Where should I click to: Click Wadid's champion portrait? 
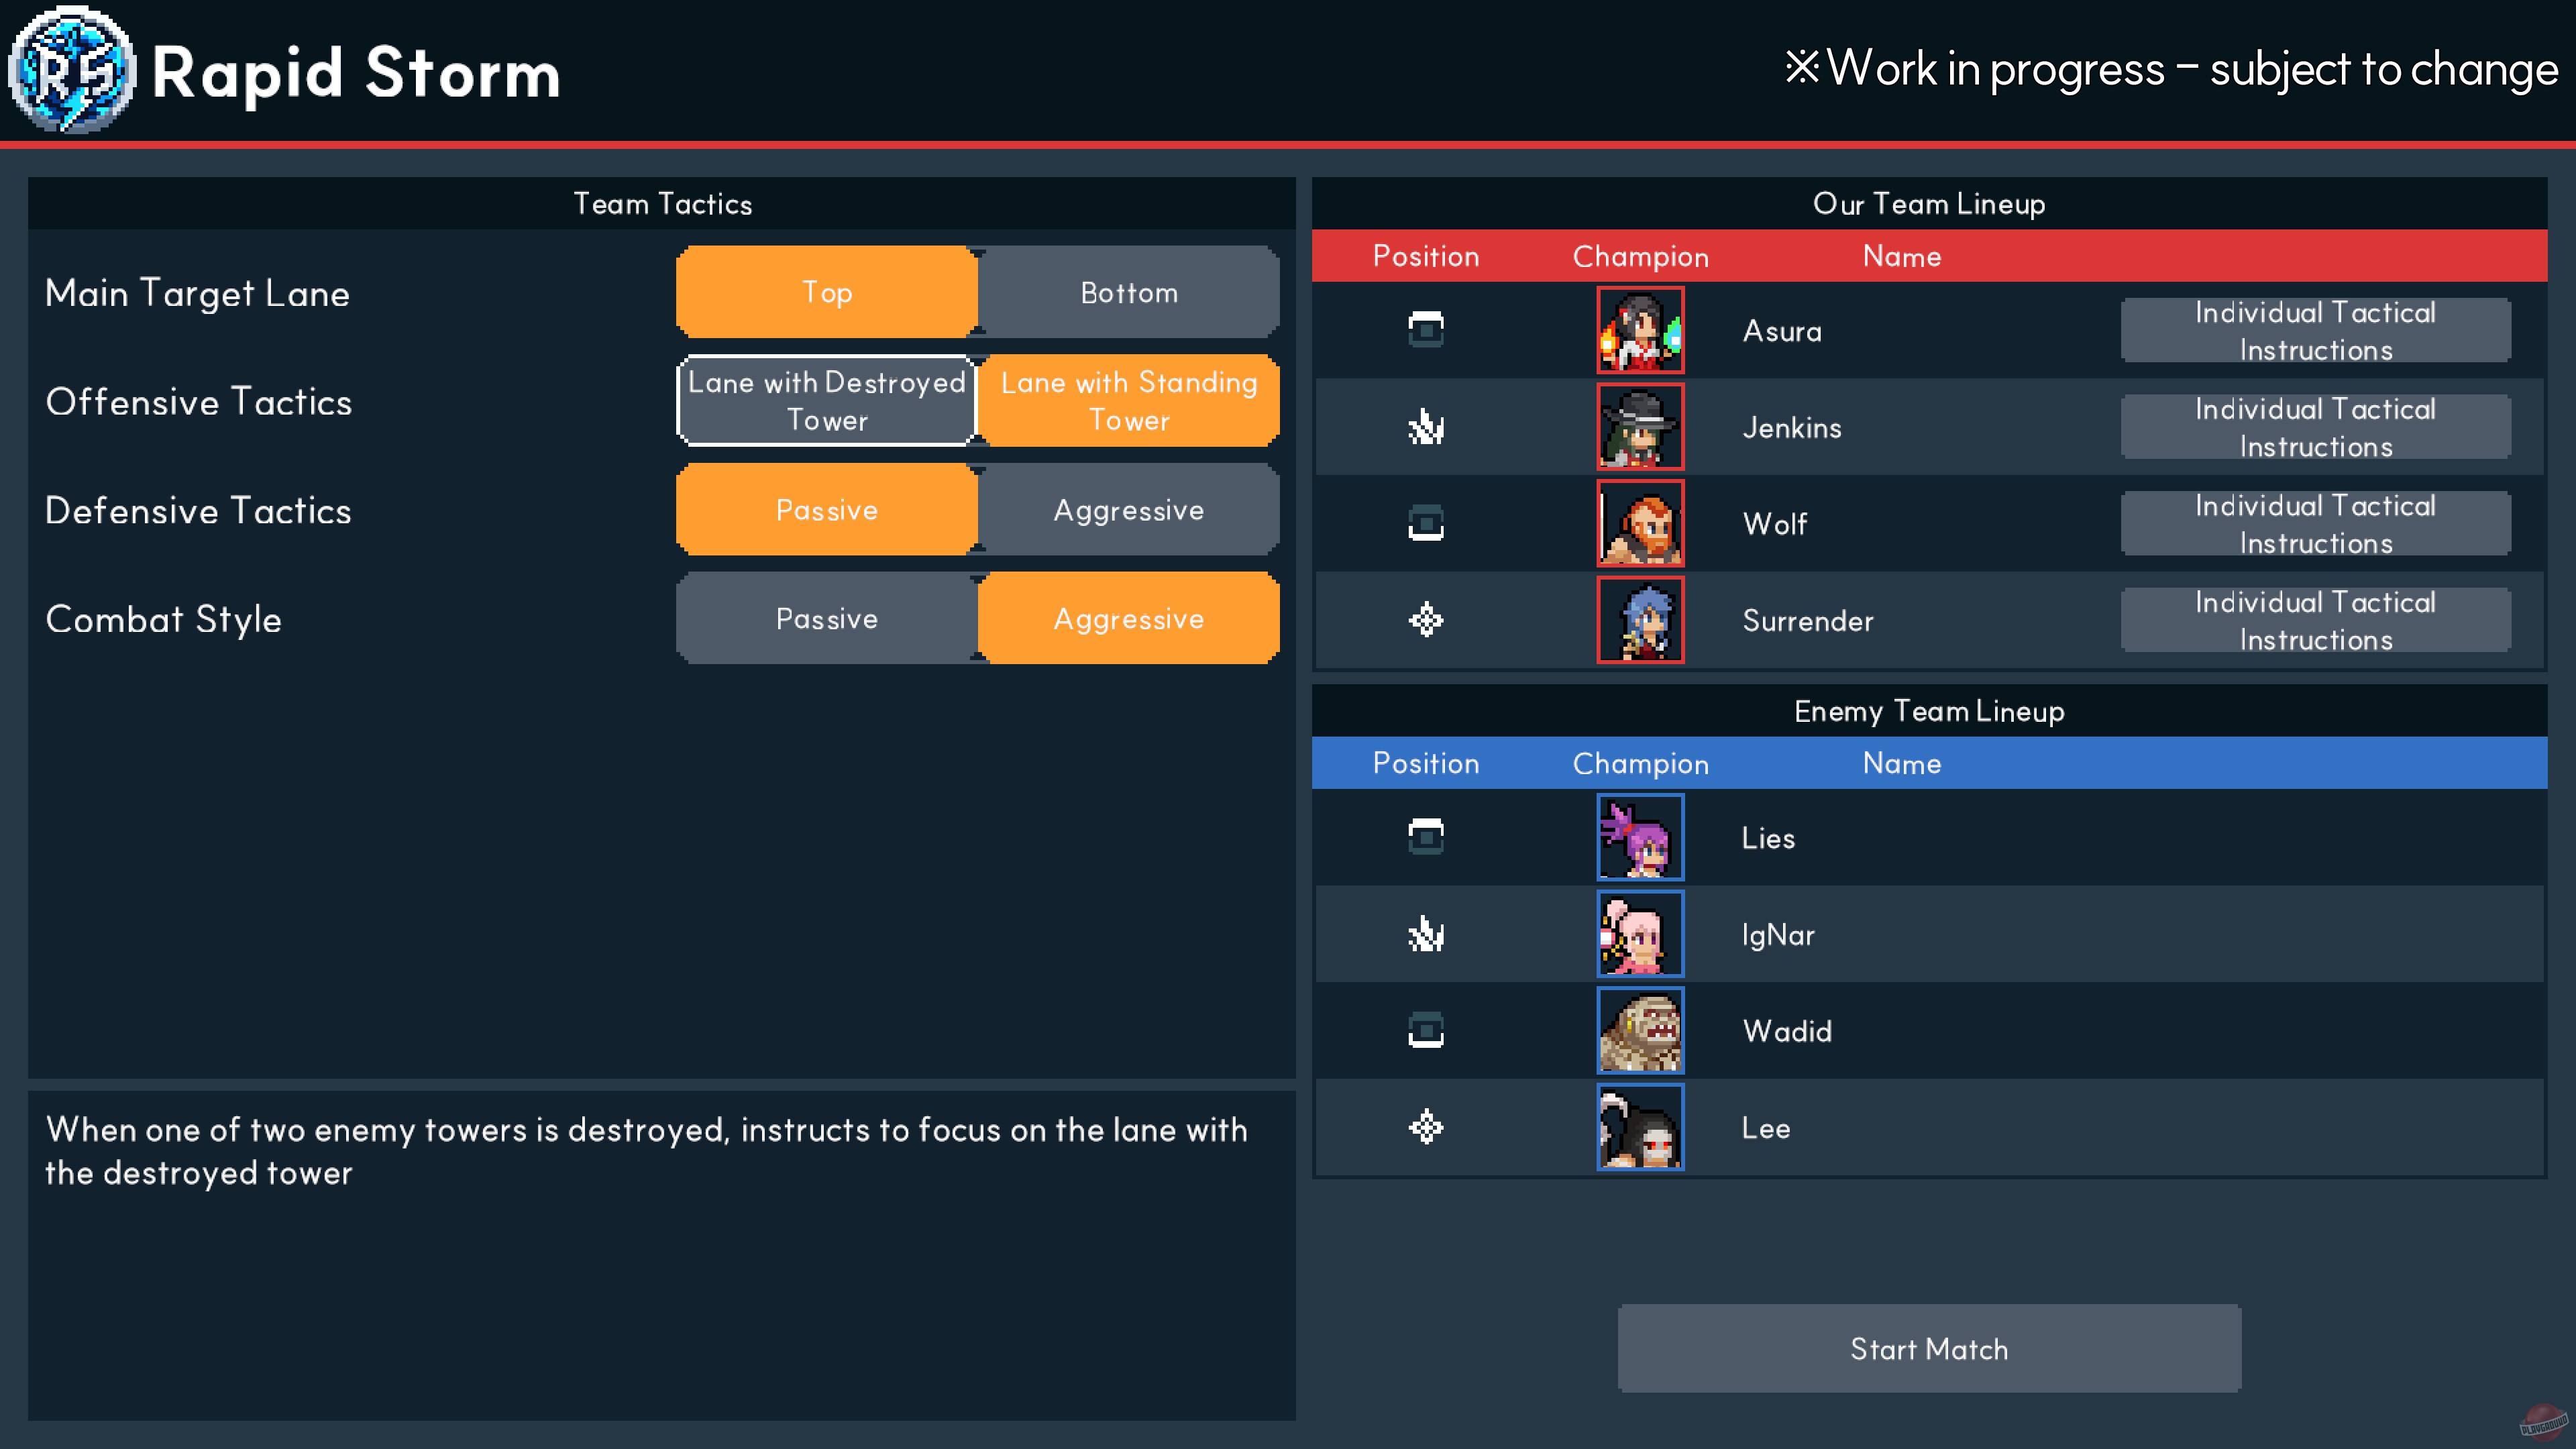coord(1640,1031)
